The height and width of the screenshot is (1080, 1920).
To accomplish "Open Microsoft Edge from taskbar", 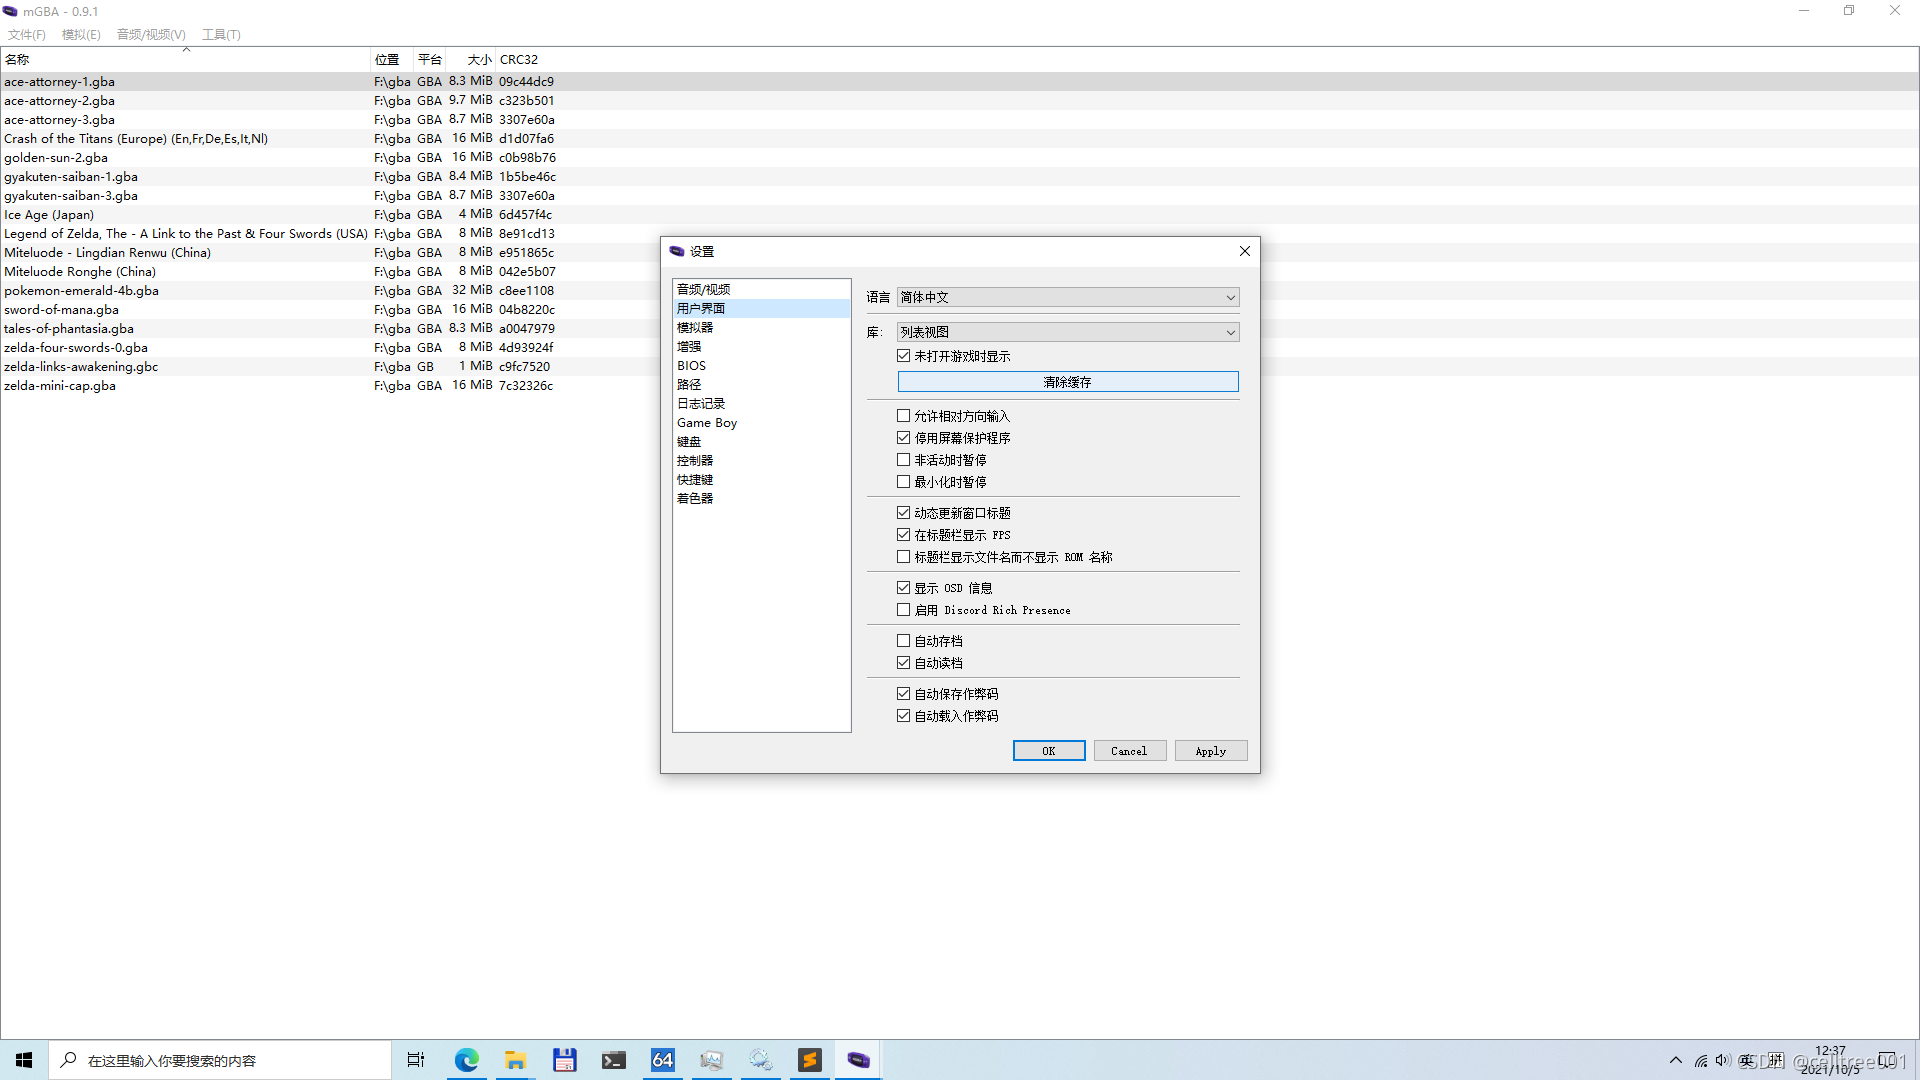I will (467, 1060).
